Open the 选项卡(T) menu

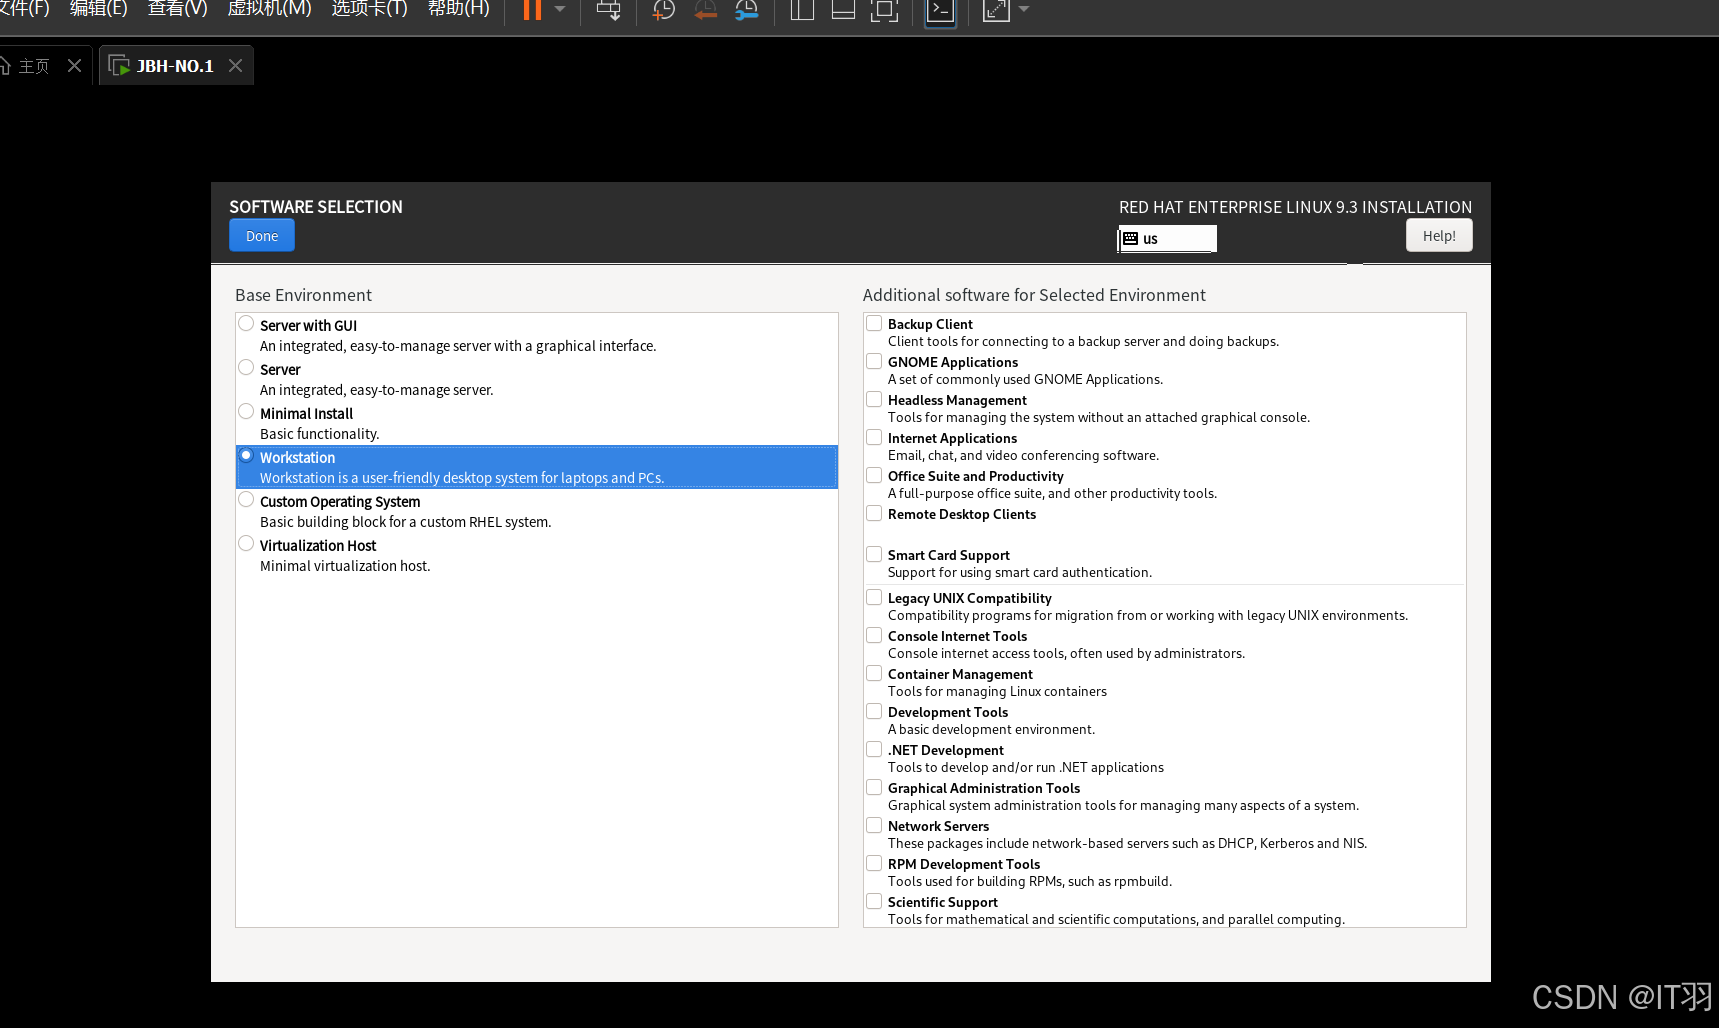(370, 8)
